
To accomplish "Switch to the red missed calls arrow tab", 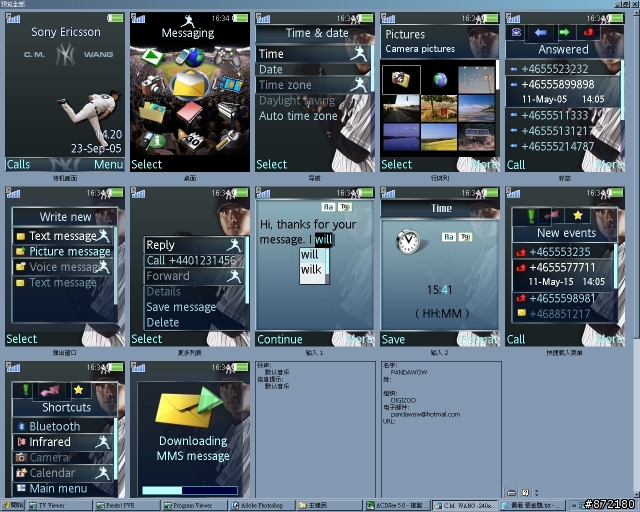I will coord(588,32).
